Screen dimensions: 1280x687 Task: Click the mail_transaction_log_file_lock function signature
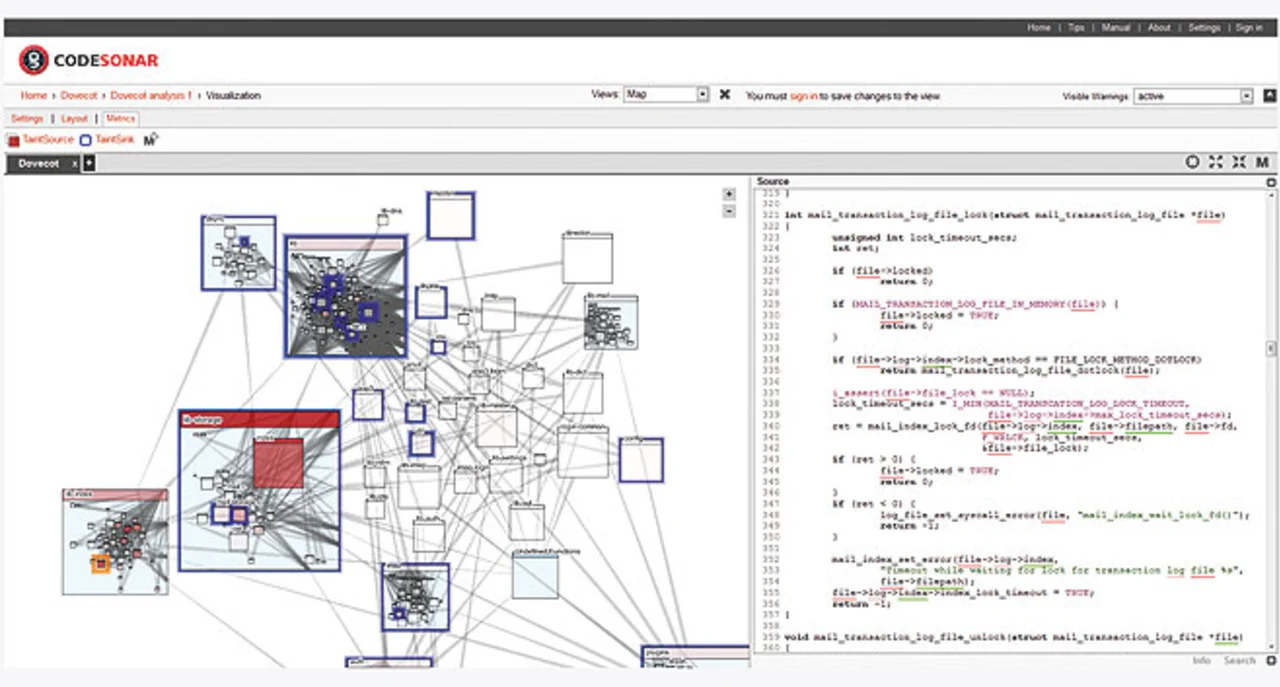tap(1005, 215)
